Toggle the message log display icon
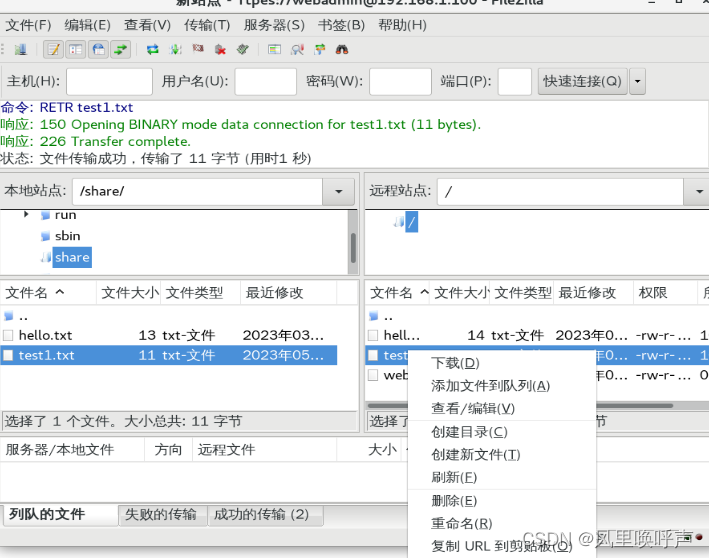Viewport: 709px width, 558px height. point(53,49)
